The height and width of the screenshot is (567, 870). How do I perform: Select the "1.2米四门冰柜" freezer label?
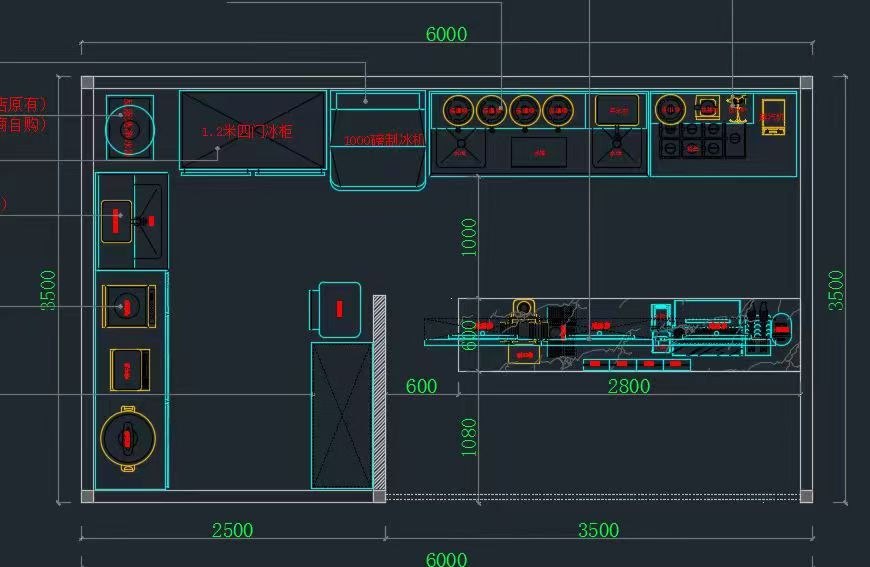(x=246, y=131)
